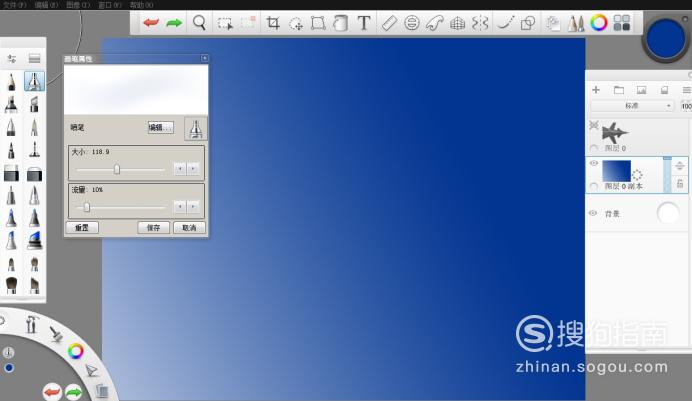Image resolution: width=692 pixels, height=401 pixels.
Task: Decrease flow with left arrow stepper
Action: 180,206
